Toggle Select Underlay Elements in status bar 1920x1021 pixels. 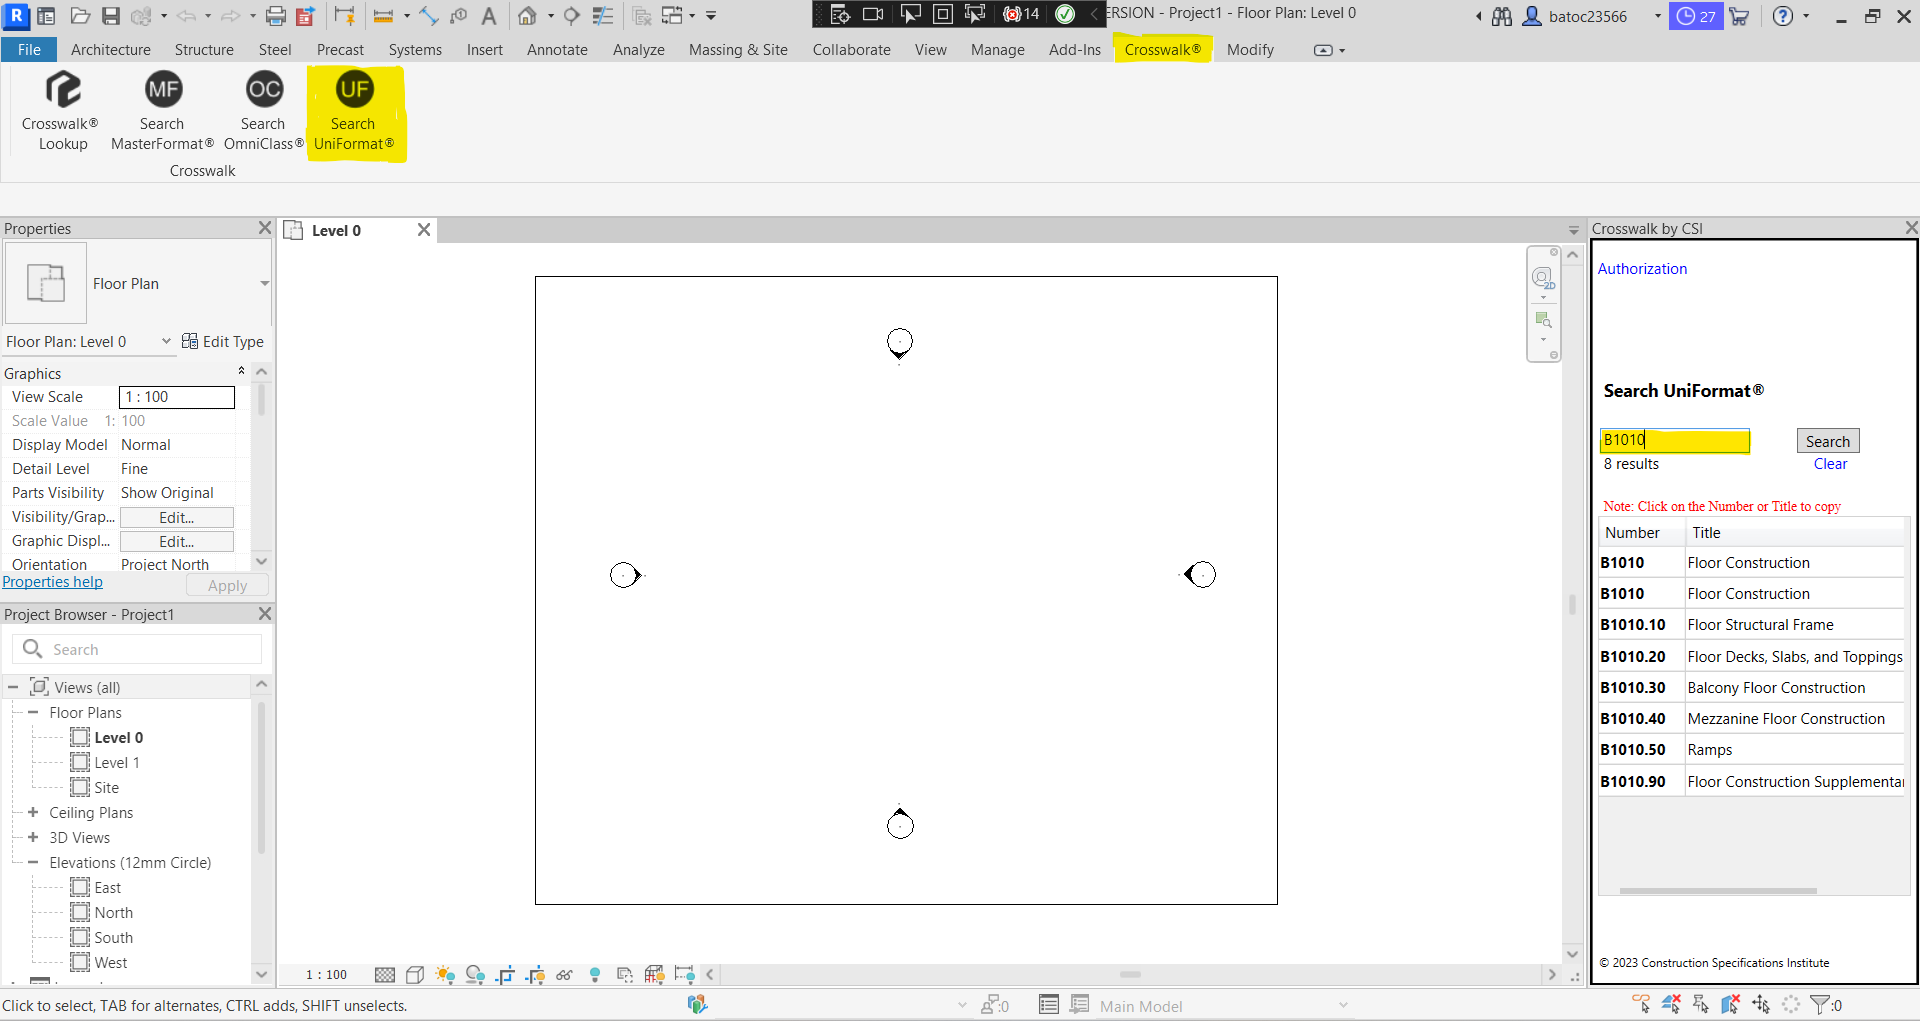point(1671,1004)
